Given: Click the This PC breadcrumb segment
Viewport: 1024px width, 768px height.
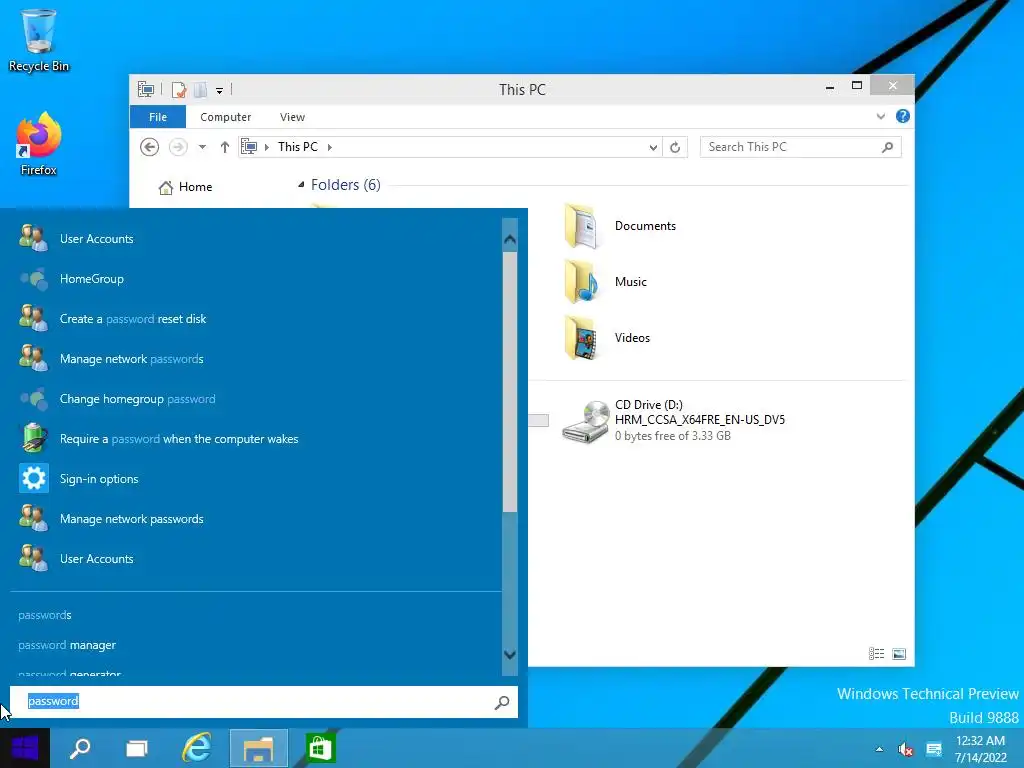Looking at the screenshot, I should pos(298,147).
